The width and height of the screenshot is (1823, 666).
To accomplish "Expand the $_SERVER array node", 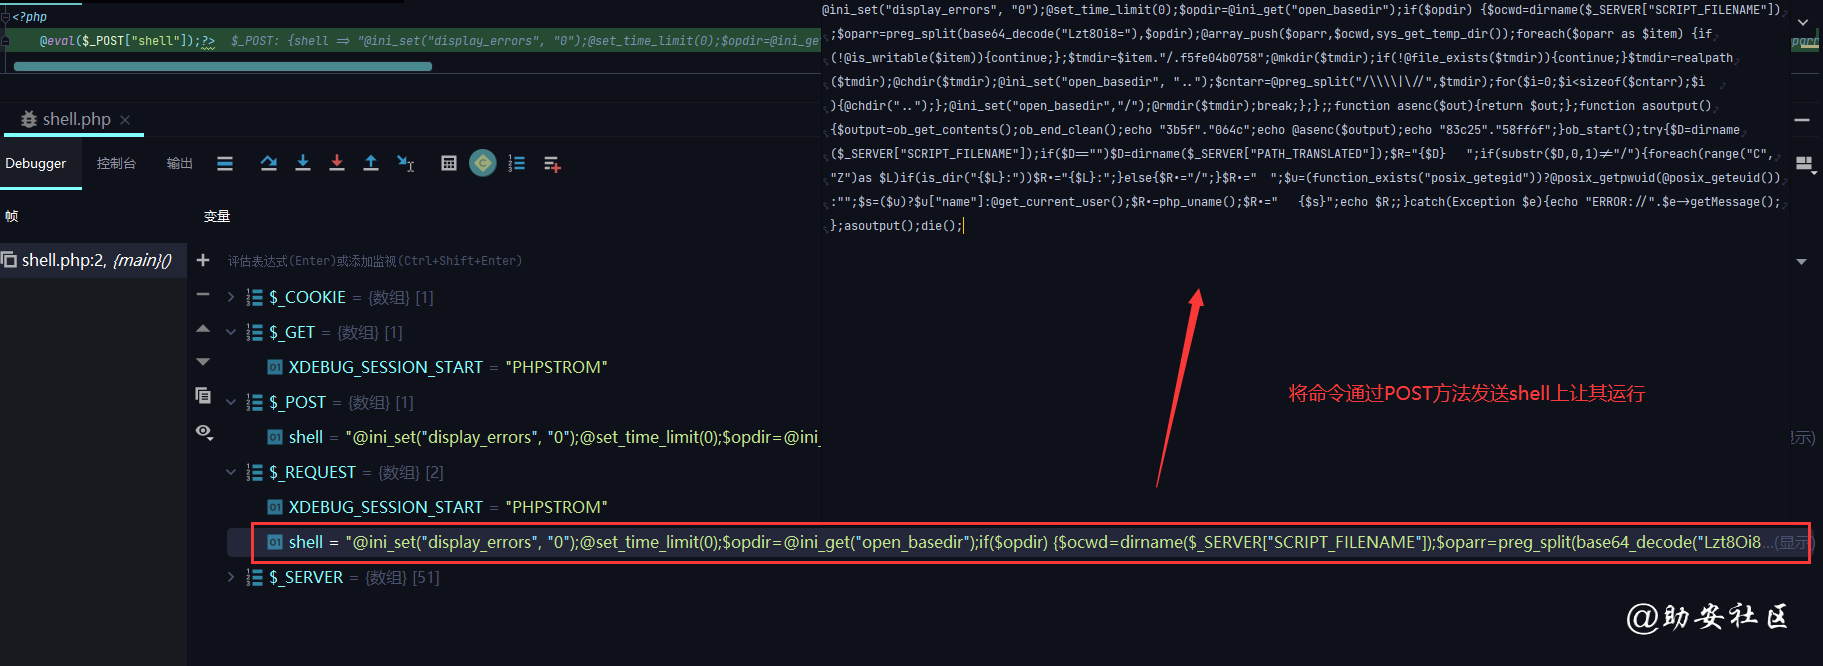I will [231, 577].
